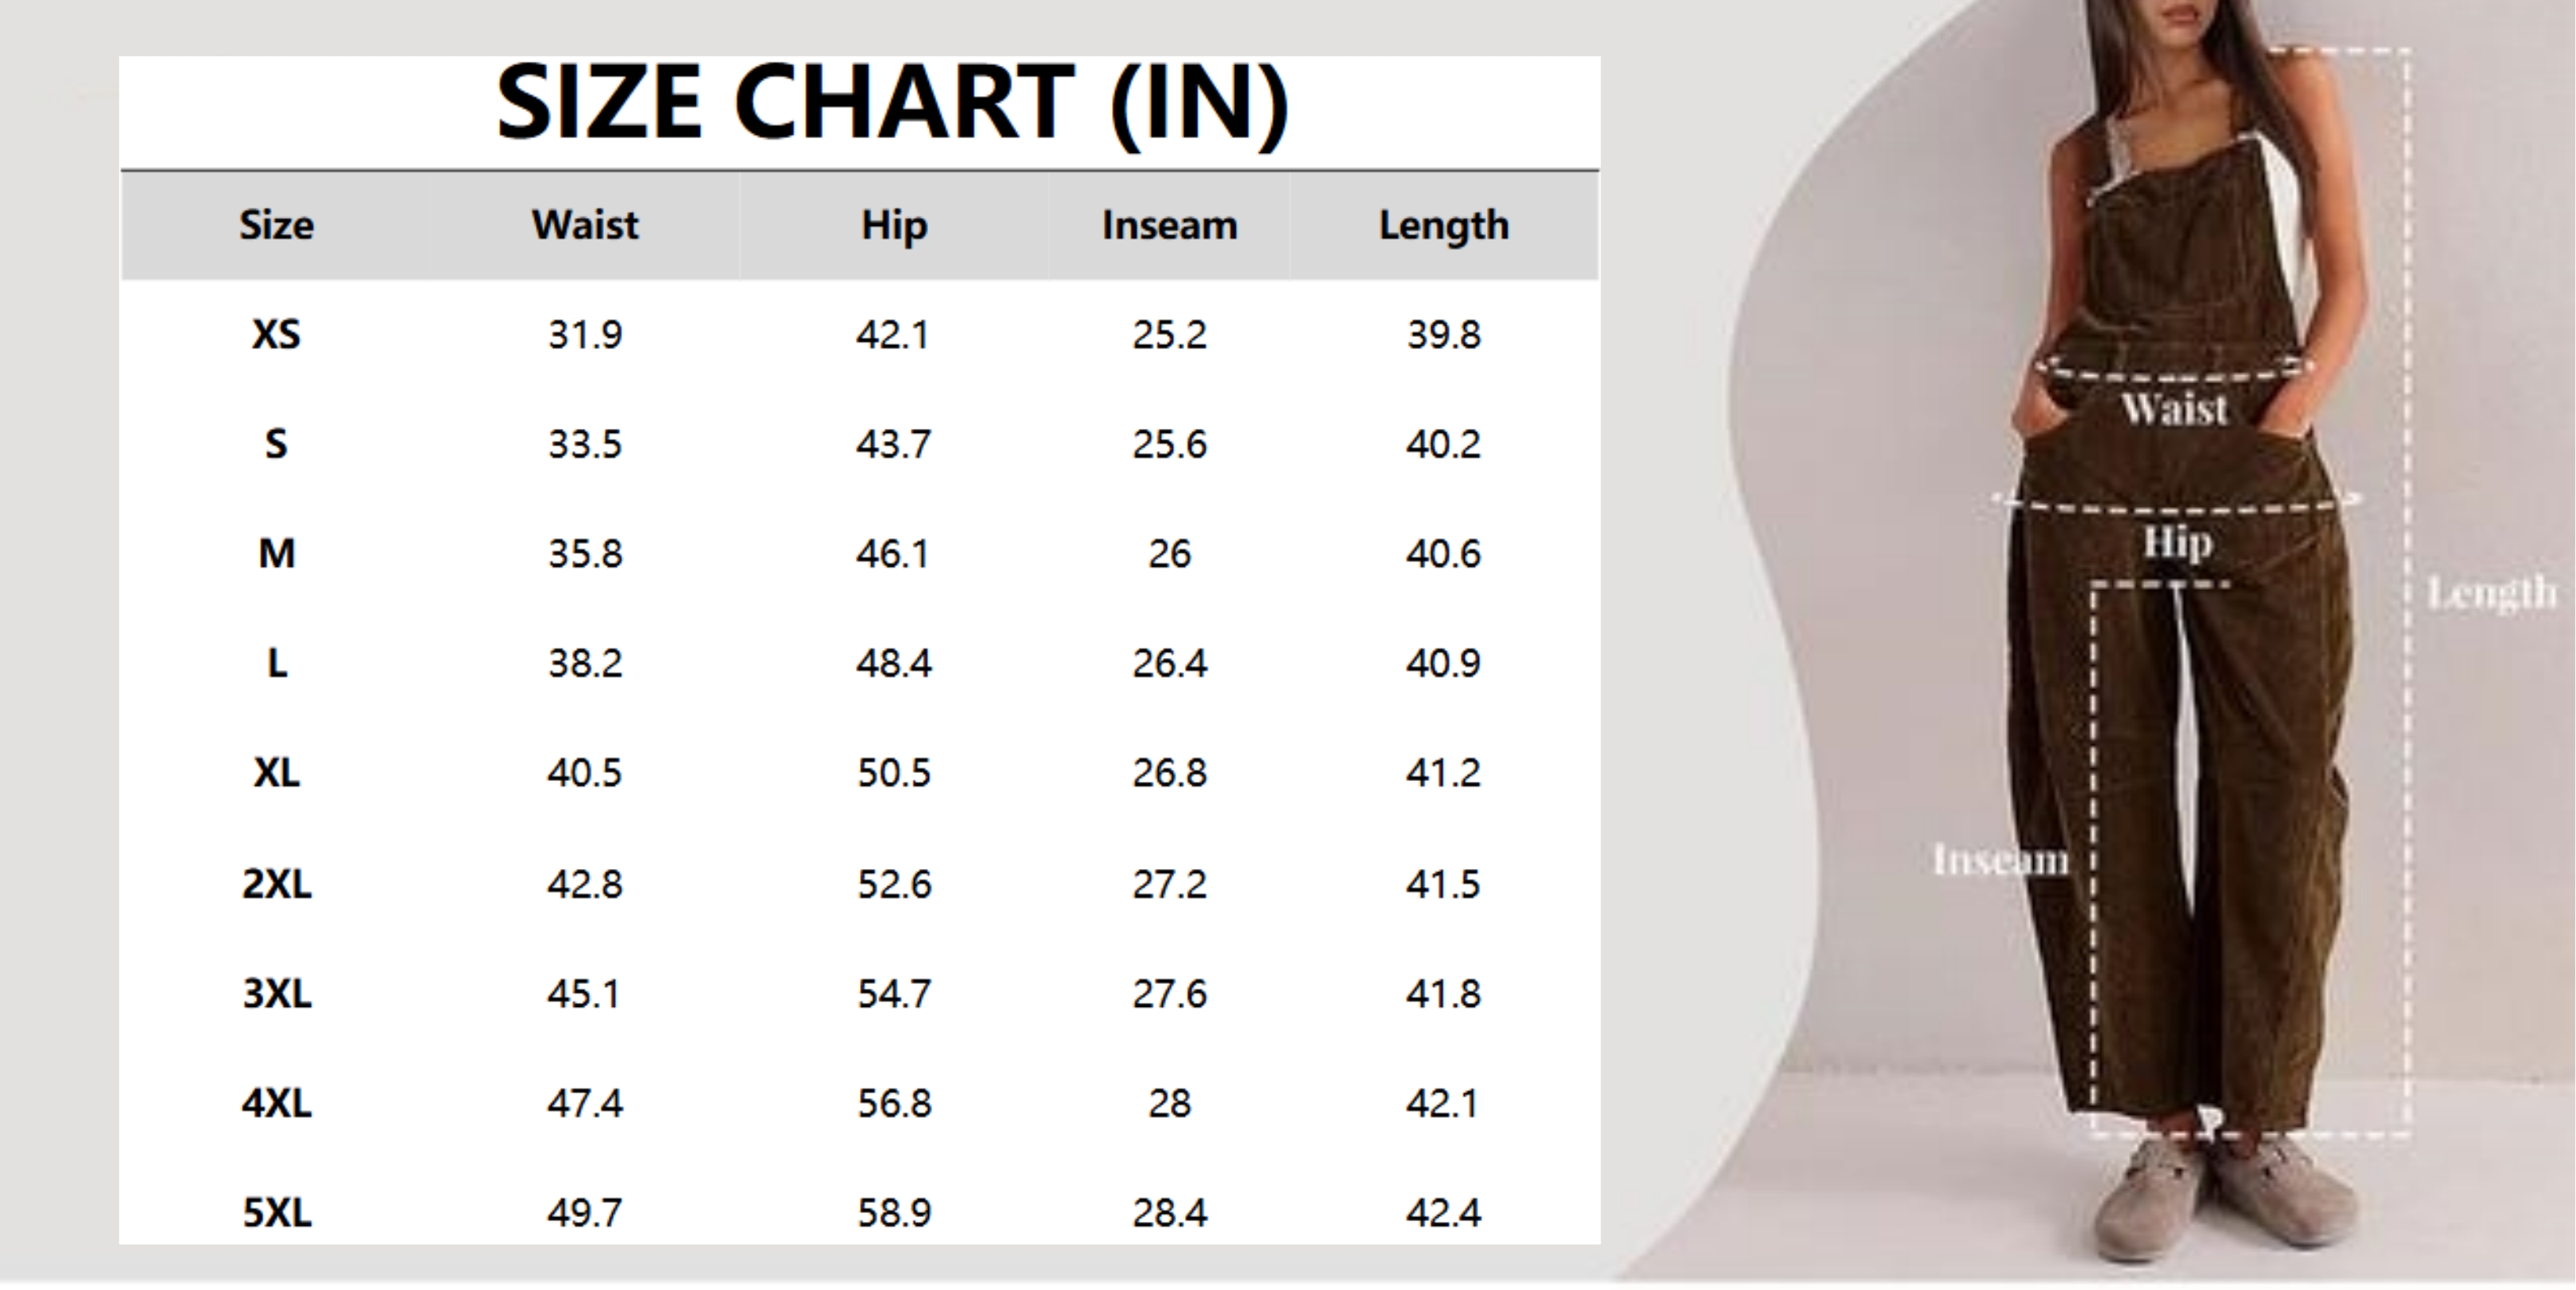Click the Inseam label beside the model's leg
The width and height of the screenshot is (2576, 1290).
pos(2000,860)
